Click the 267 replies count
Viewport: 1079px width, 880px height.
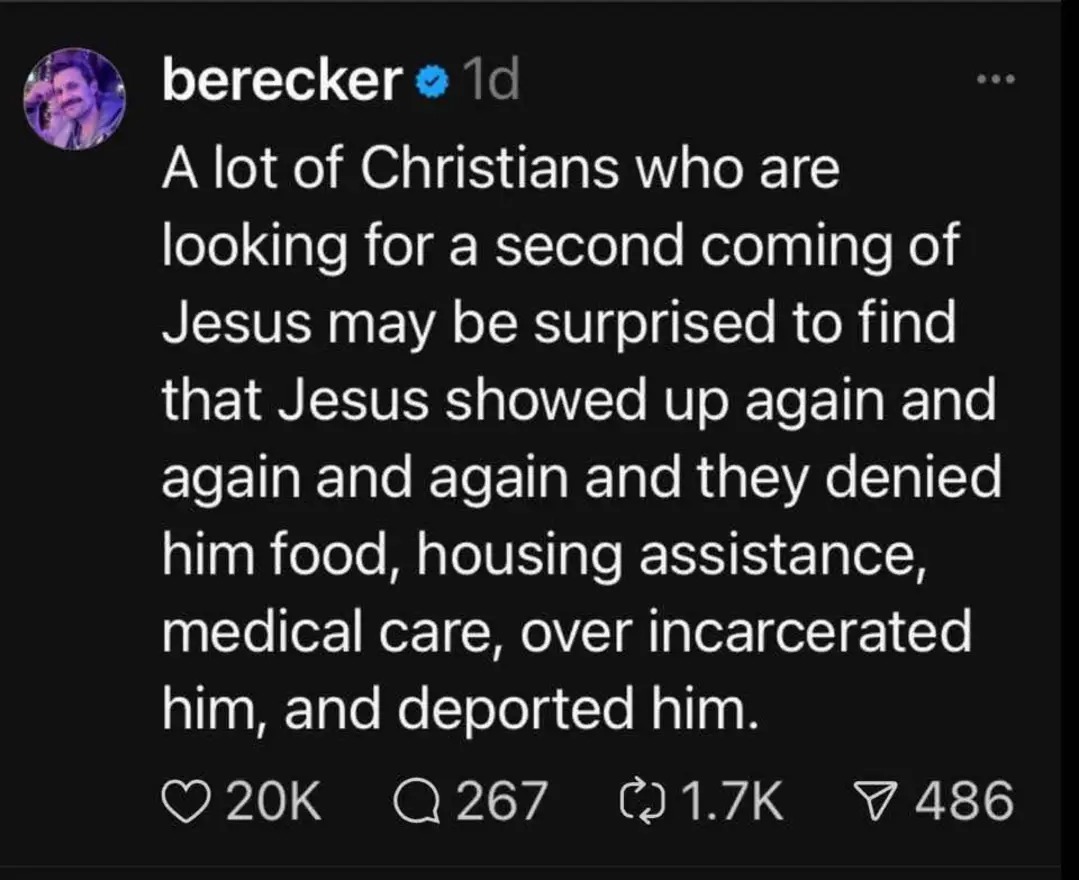point(501,800)
